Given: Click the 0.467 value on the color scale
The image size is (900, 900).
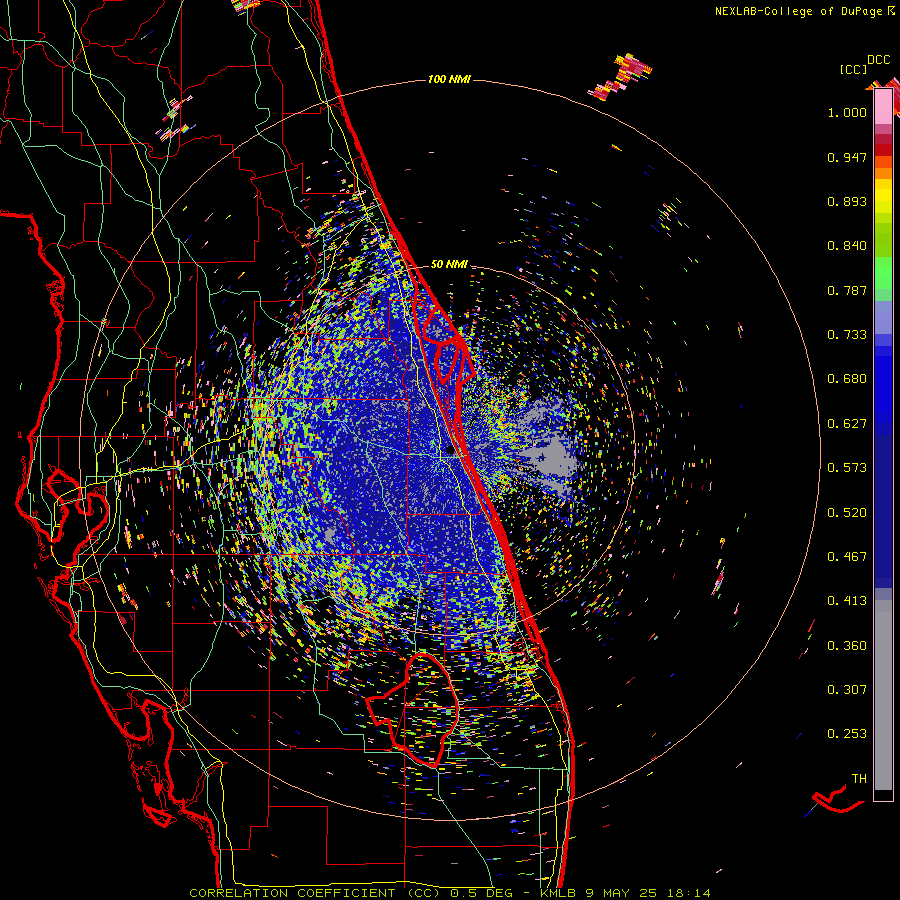Looking at the screenshot, I should pyautogui.click(x=847, y=557).
